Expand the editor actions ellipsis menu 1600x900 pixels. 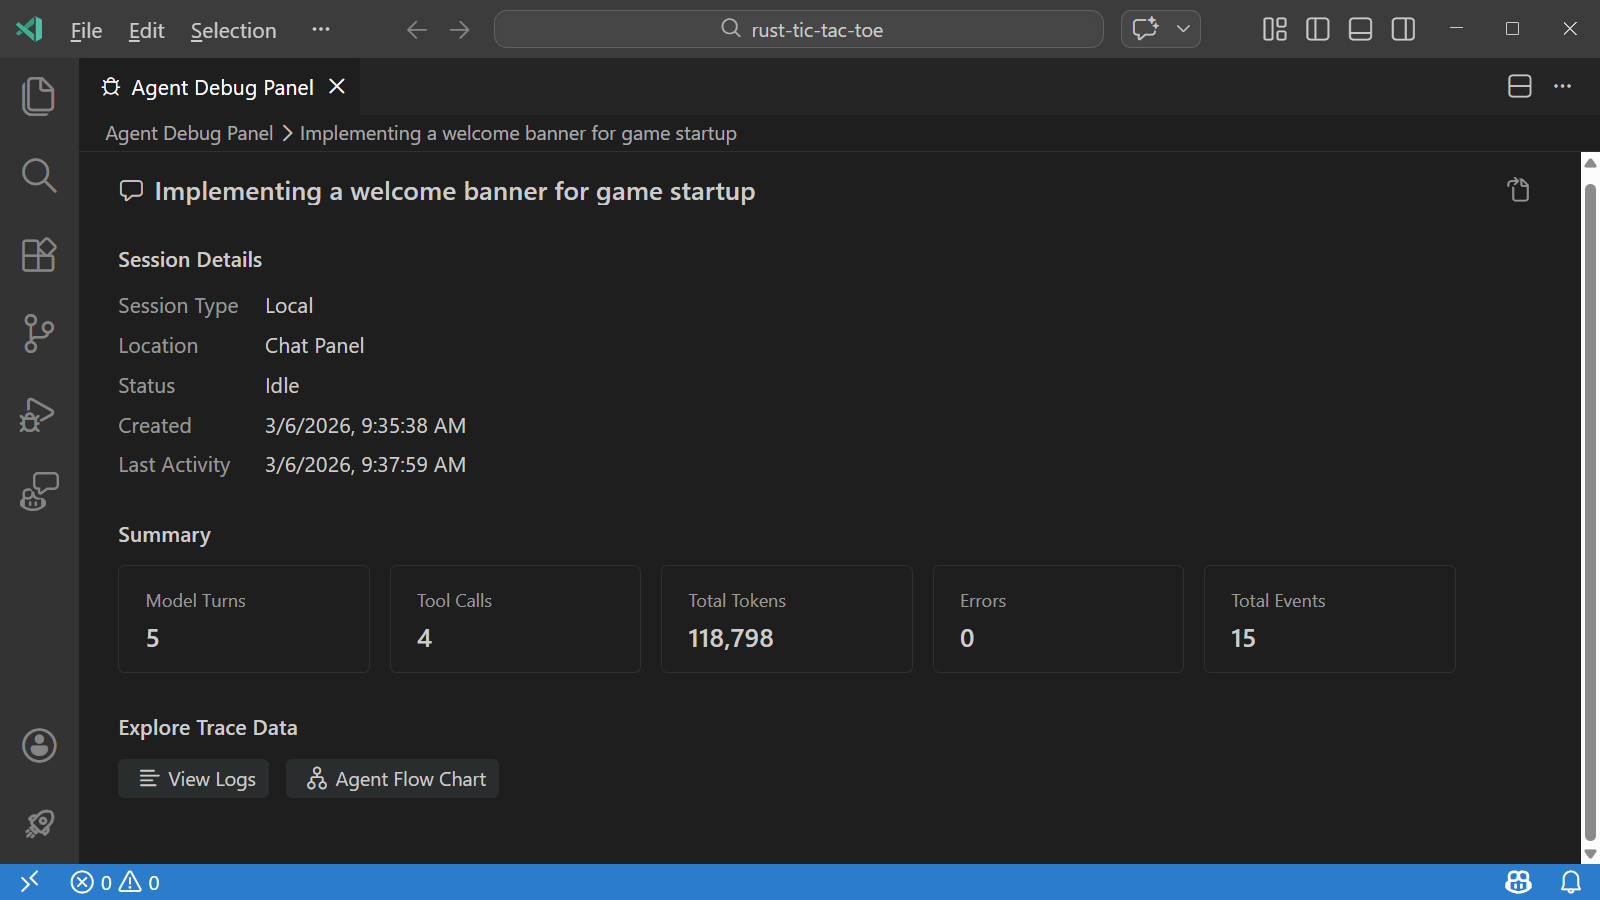1562,87
